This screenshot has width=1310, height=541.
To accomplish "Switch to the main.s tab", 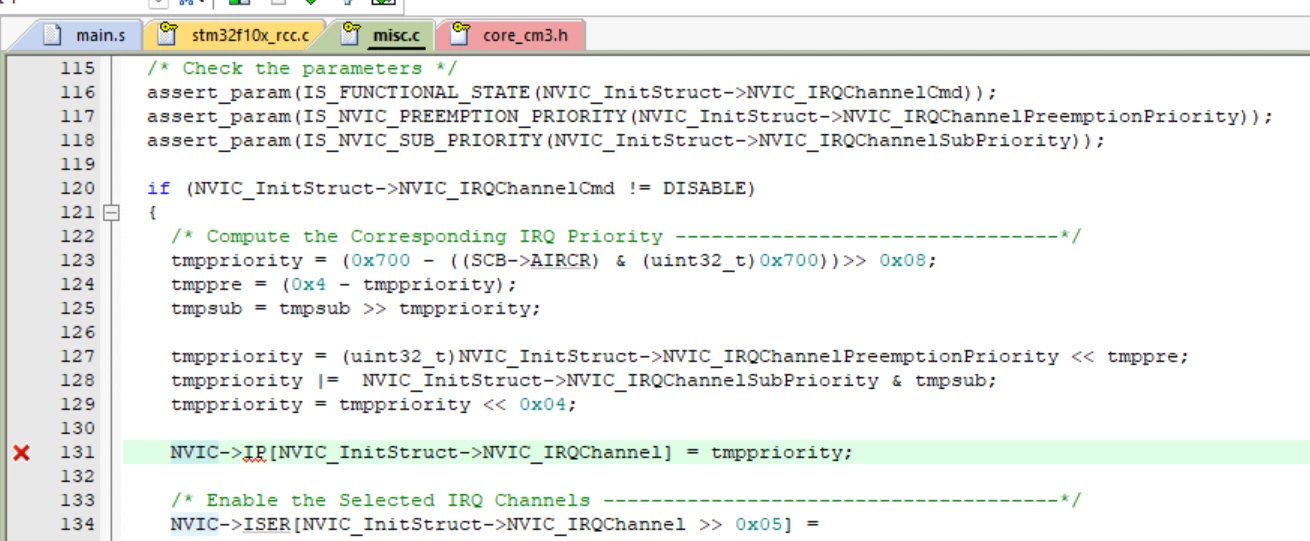I will [84, 36].
